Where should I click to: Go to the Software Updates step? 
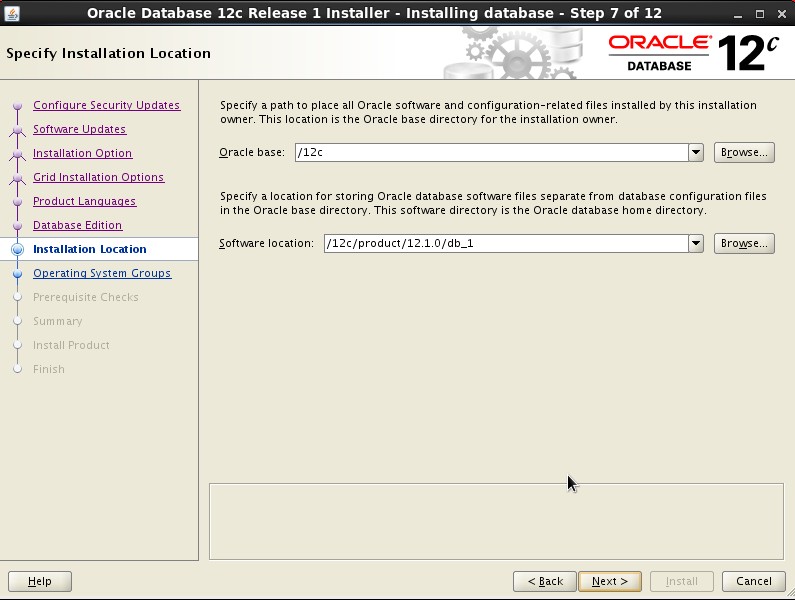tap(79, 129)
